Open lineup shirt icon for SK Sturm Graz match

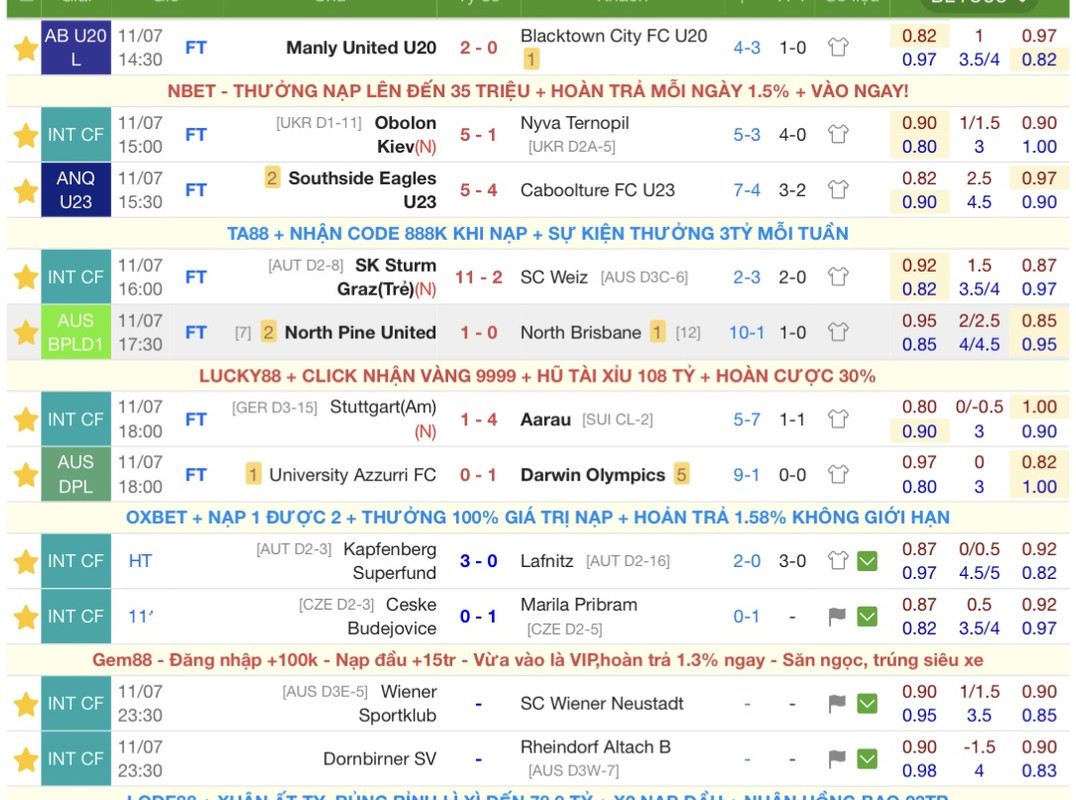click(x=837, y=277)
